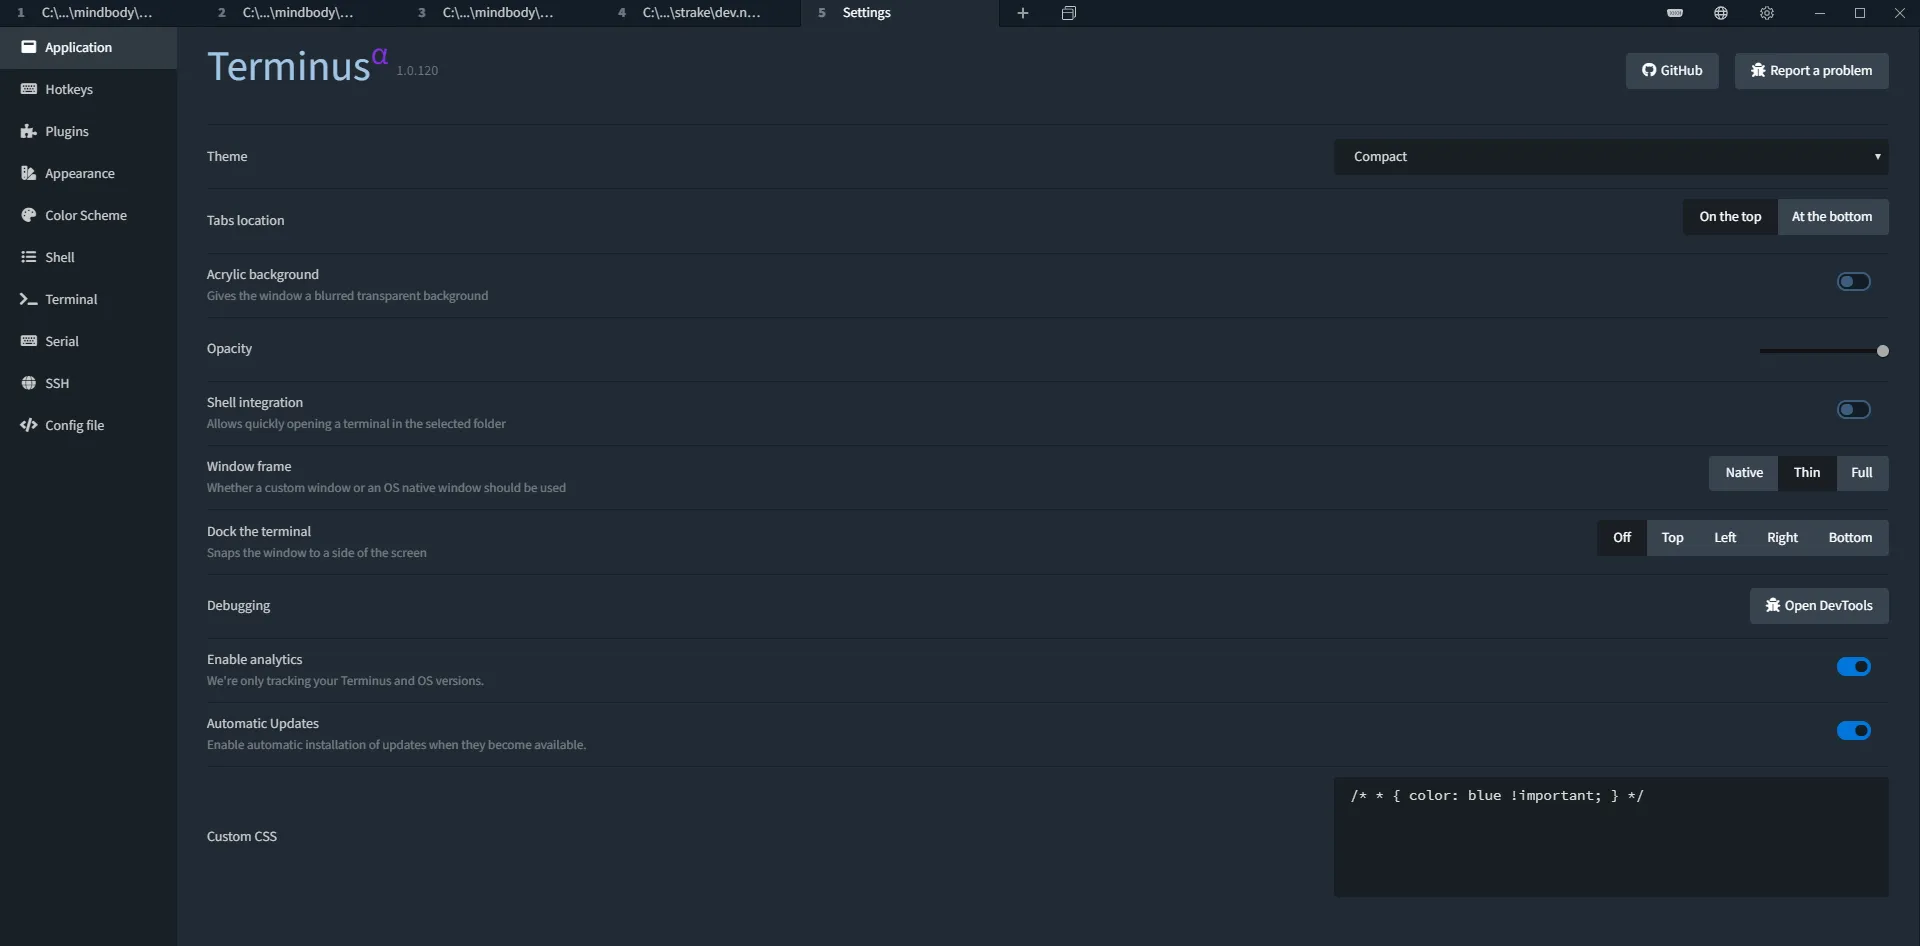1920x946 pixels.
Task: Choose Thin window frame
Action: point(1806,473)
